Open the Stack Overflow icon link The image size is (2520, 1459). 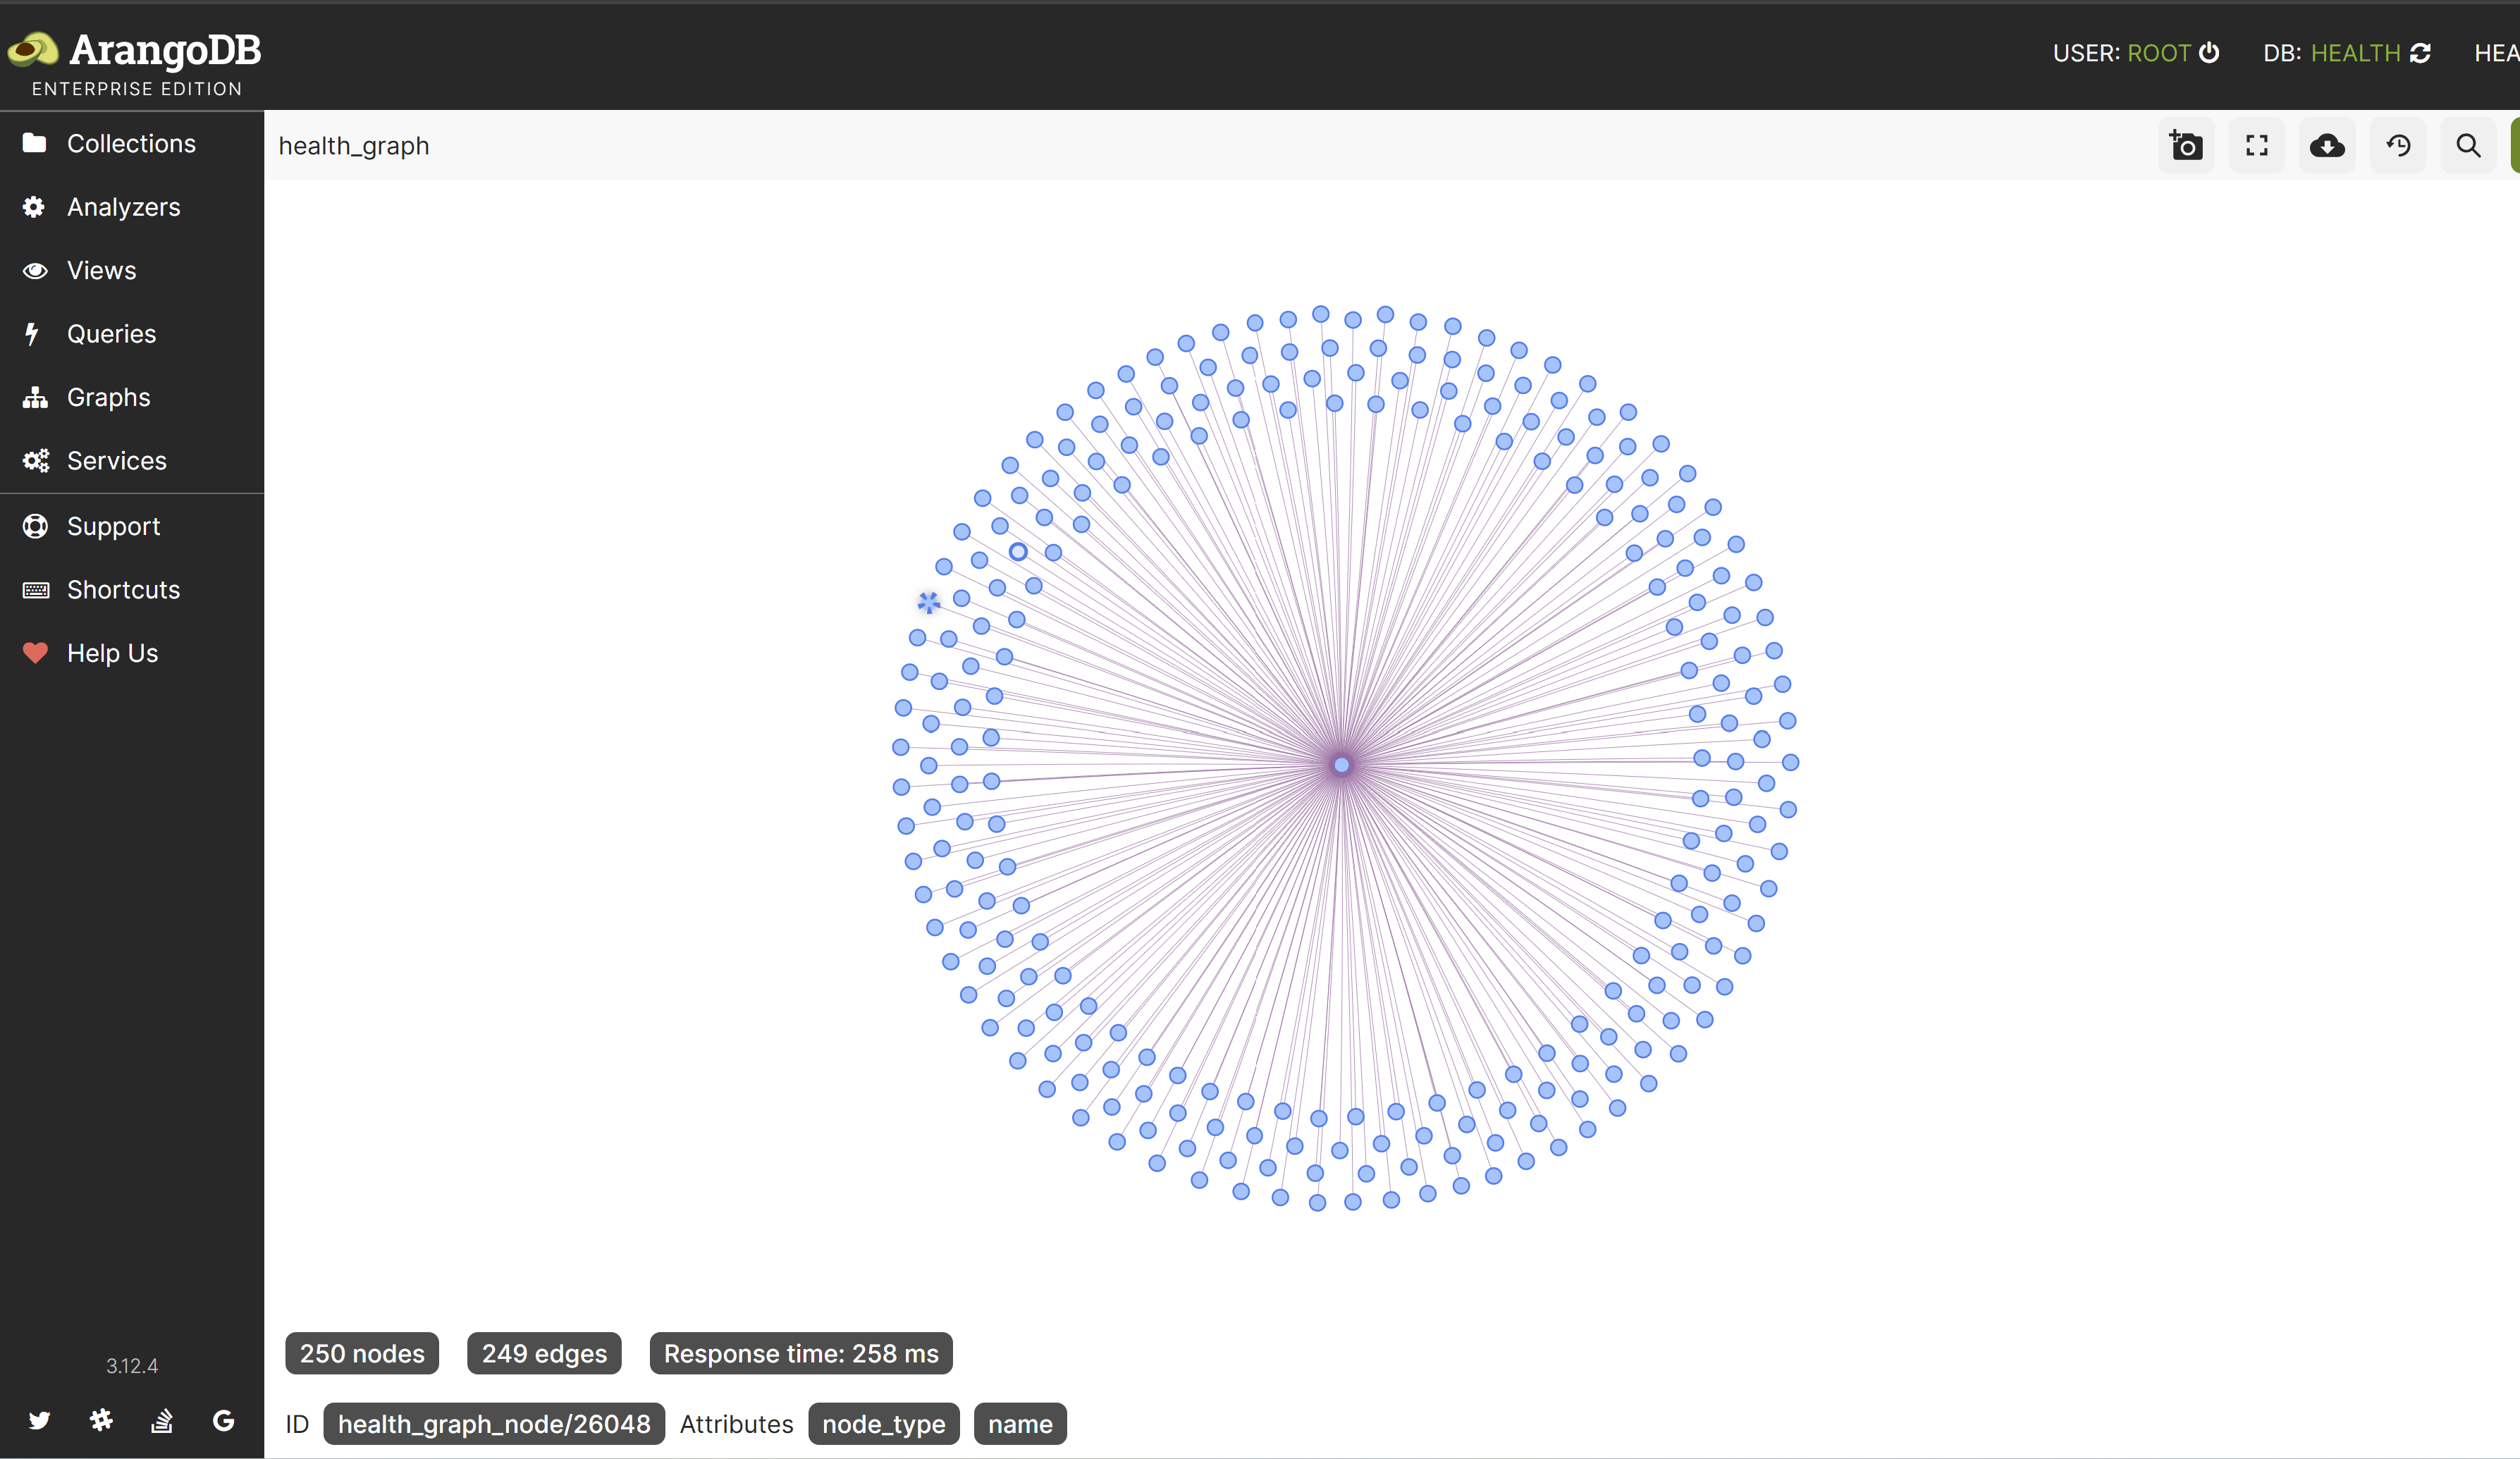(162, 1420)
